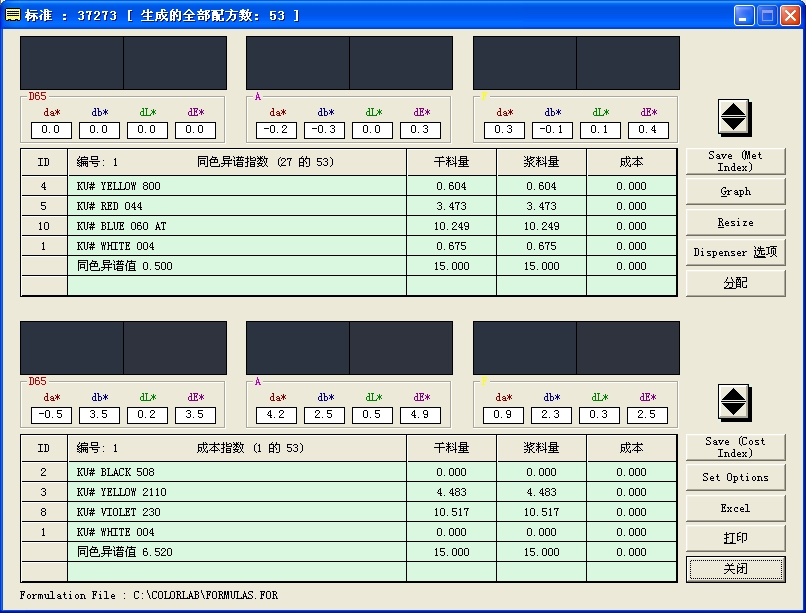Click upper F illuminant db* field -0.1
This screenshot has height=613, width=806.
coord(552,130)
